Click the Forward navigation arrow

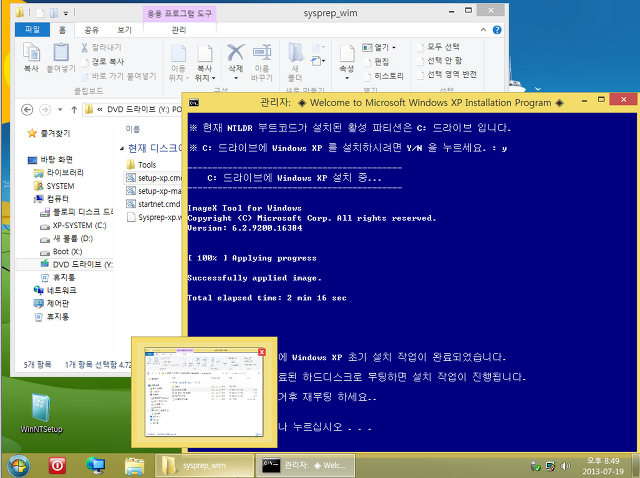coord(45,109)
